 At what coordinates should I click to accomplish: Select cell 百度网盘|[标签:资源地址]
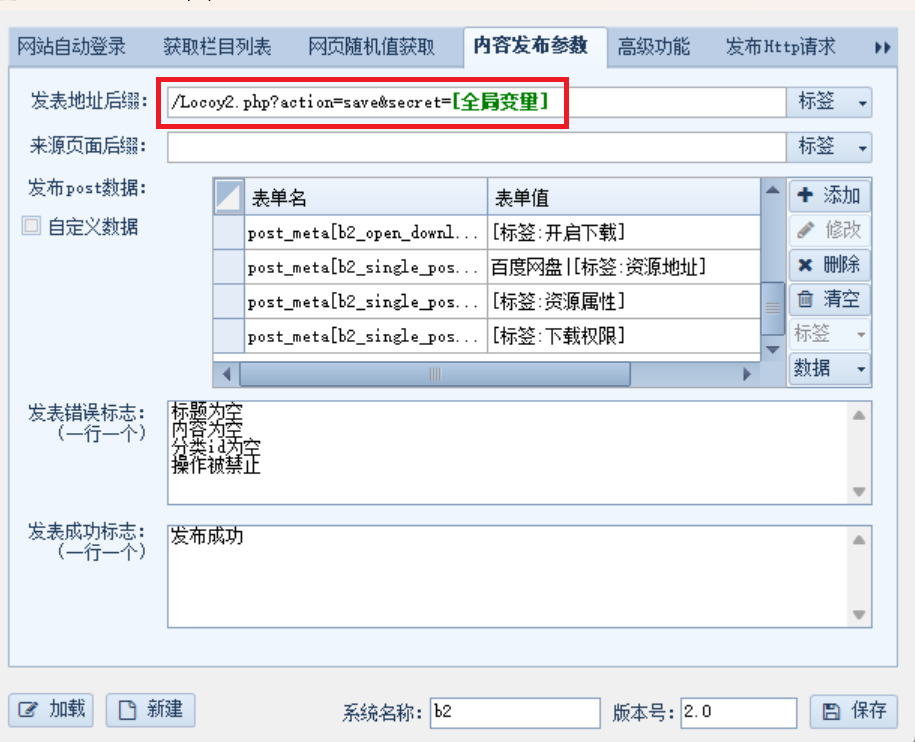point(624,267)
